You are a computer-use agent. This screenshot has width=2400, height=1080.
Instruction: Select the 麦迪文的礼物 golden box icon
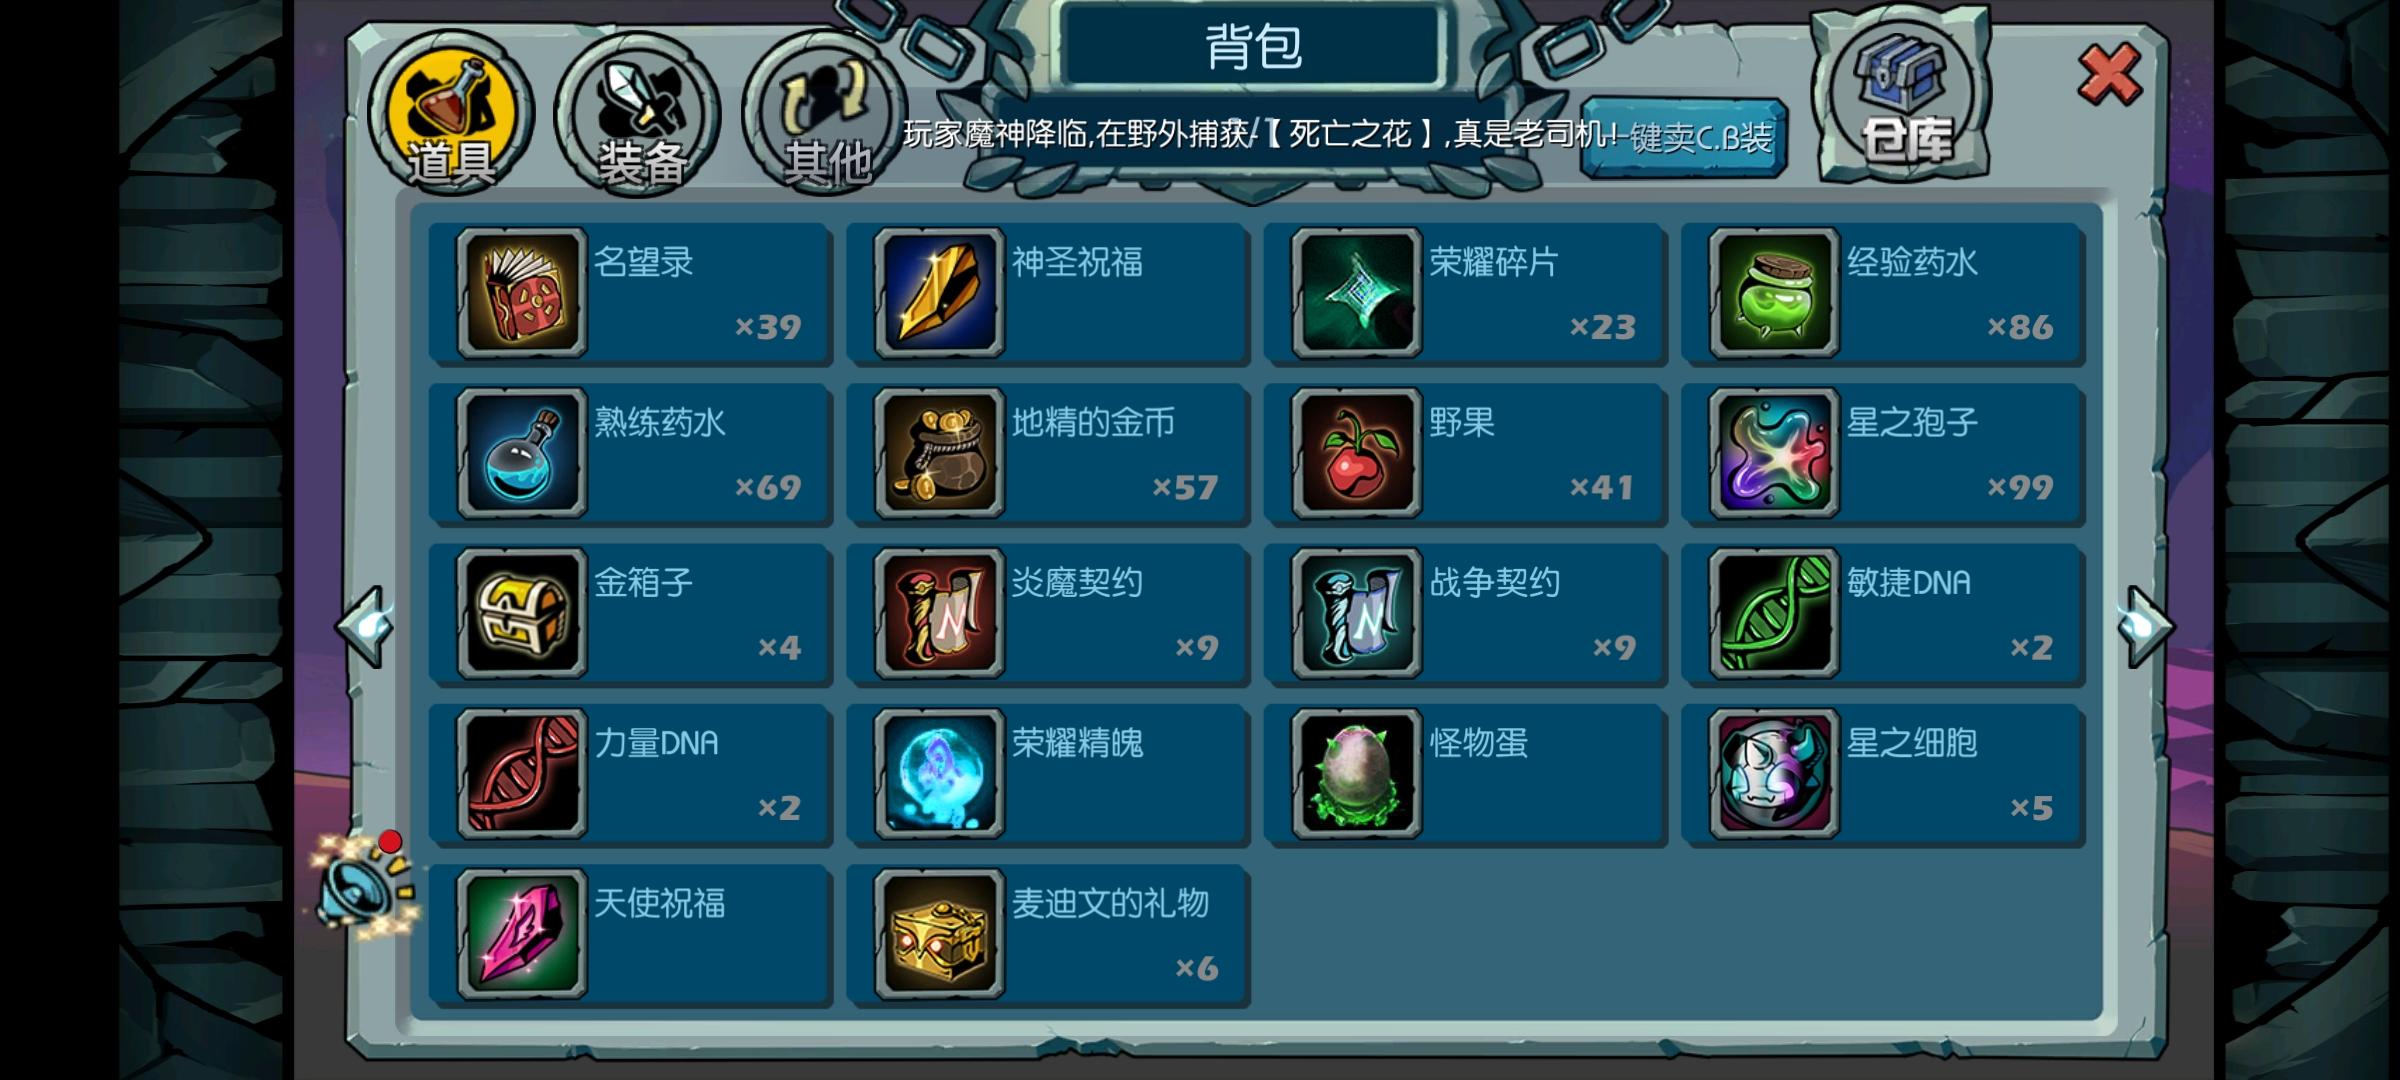pyautogui.click(x=939, y=933)
